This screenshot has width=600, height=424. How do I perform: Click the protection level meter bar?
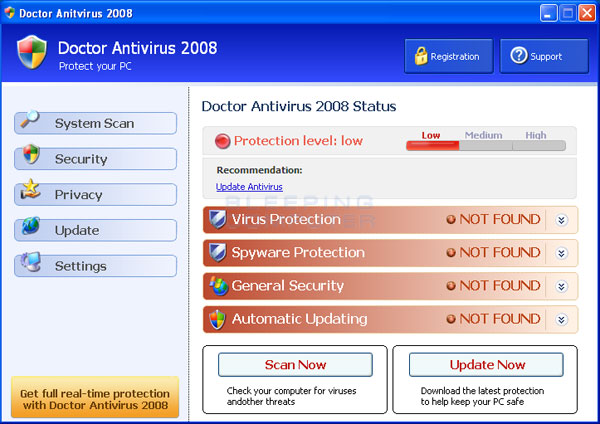coord(485,146)
